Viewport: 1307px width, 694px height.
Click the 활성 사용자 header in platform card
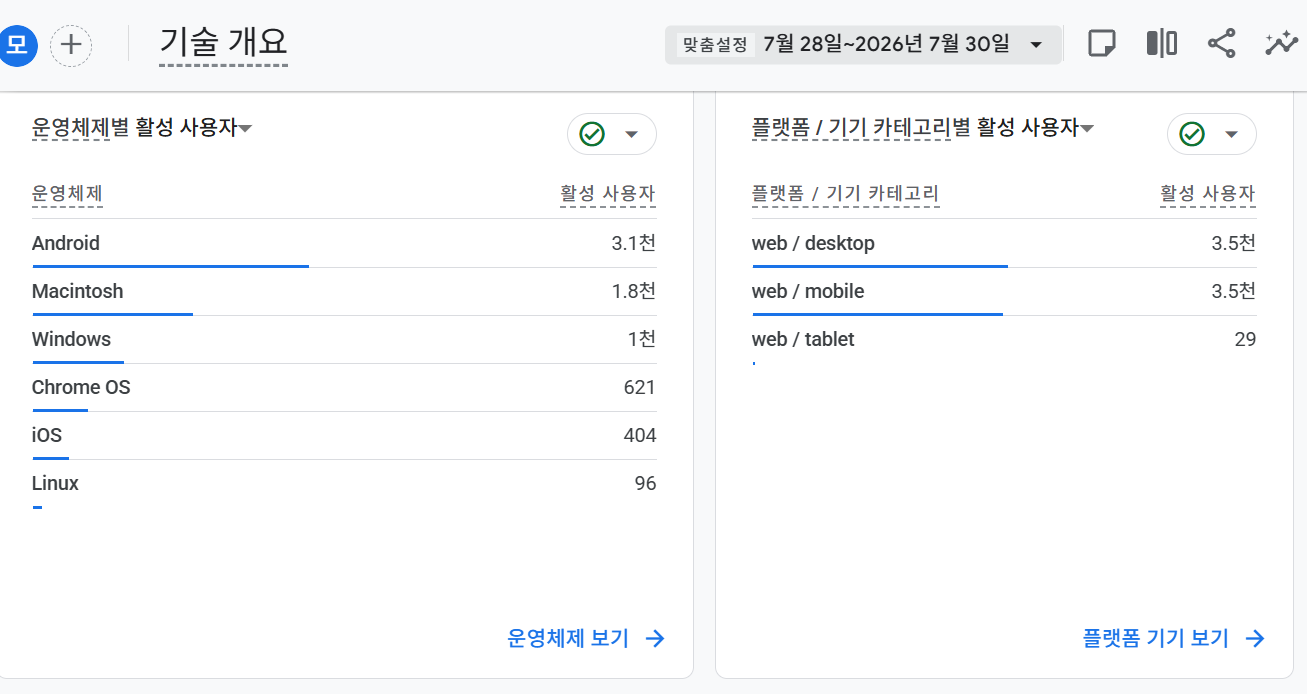tap(1208, 194)
